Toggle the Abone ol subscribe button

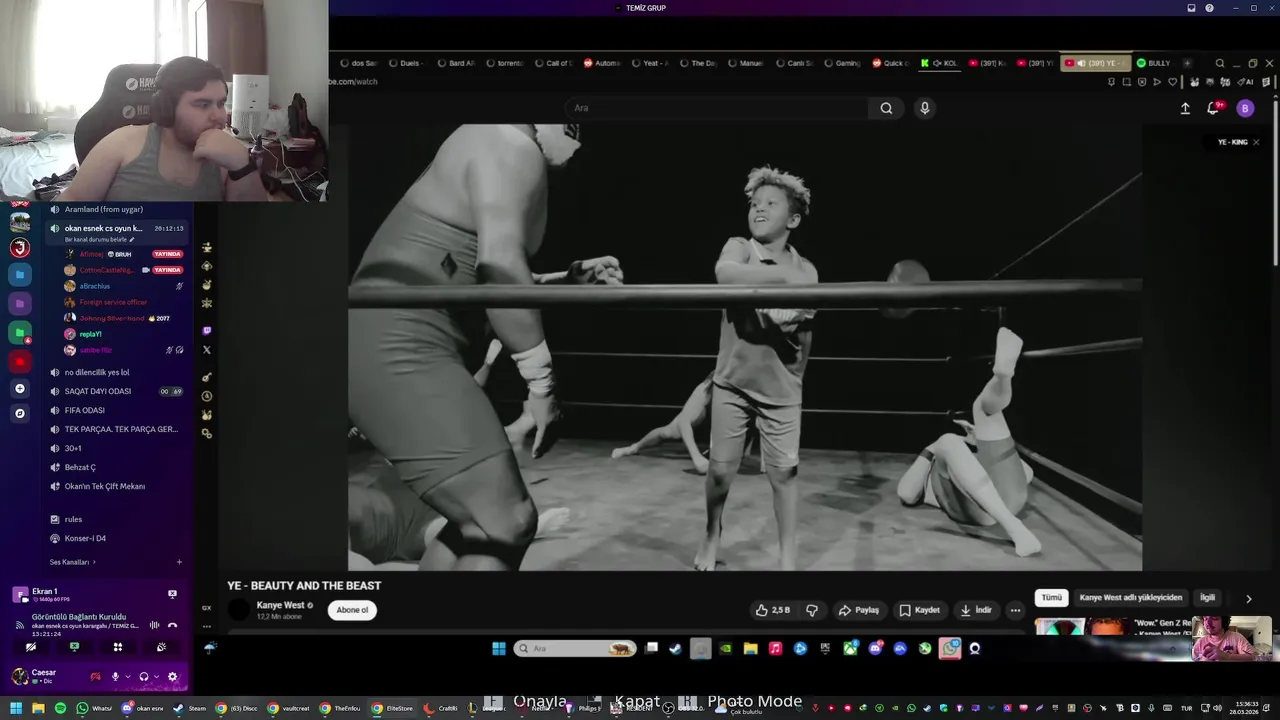click(x=352, y=610)
